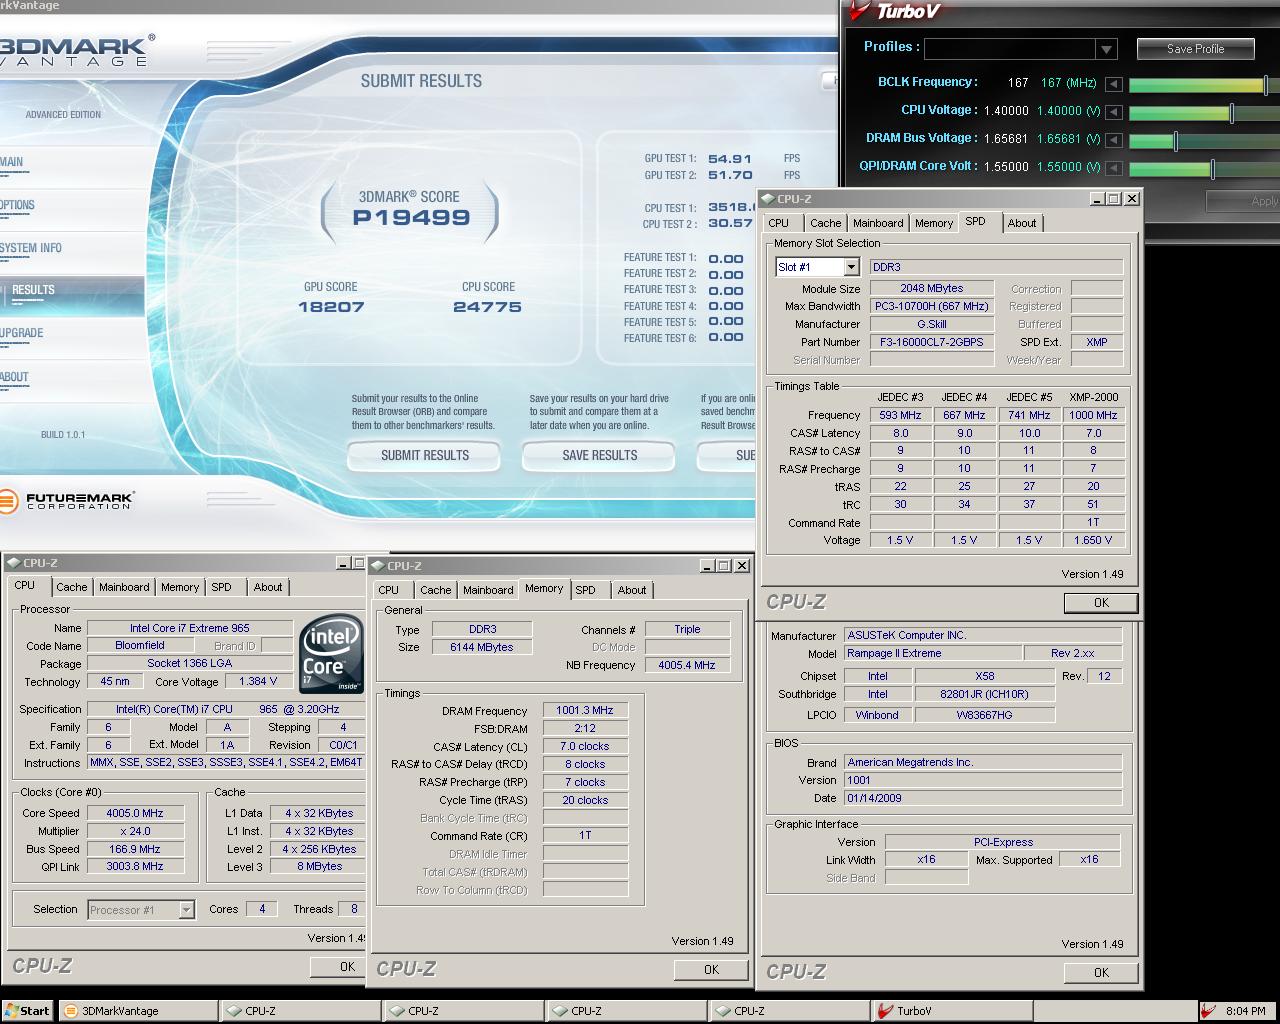
Task: Switch to Mainboard tab in CPU-Z processor window
Action: (x=124, y=588)
